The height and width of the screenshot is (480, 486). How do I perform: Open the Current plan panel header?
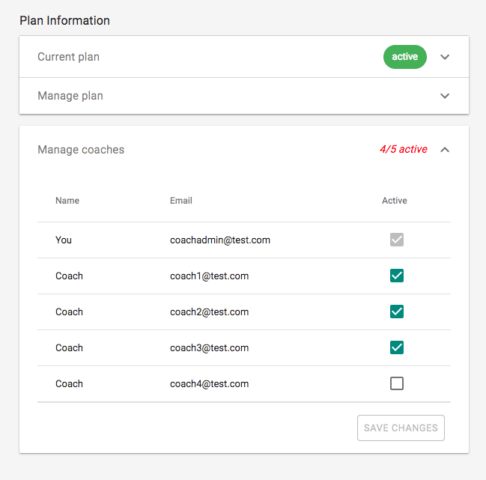point(244,57)
